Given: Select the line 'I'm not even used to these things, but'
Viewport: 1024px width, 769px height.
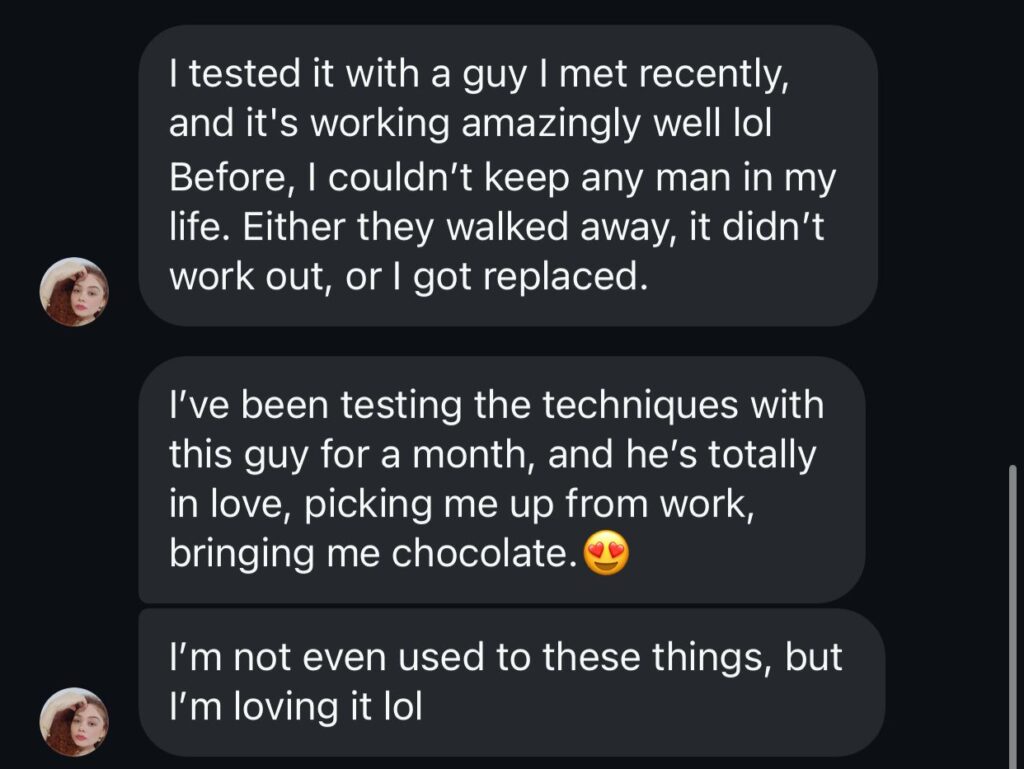Looking at the screenshot, I should [505, 657].
